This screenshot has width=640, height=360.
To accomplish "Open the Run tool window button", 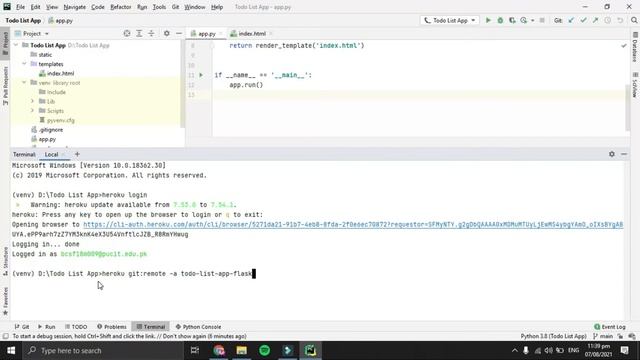I will click(47, 327).
